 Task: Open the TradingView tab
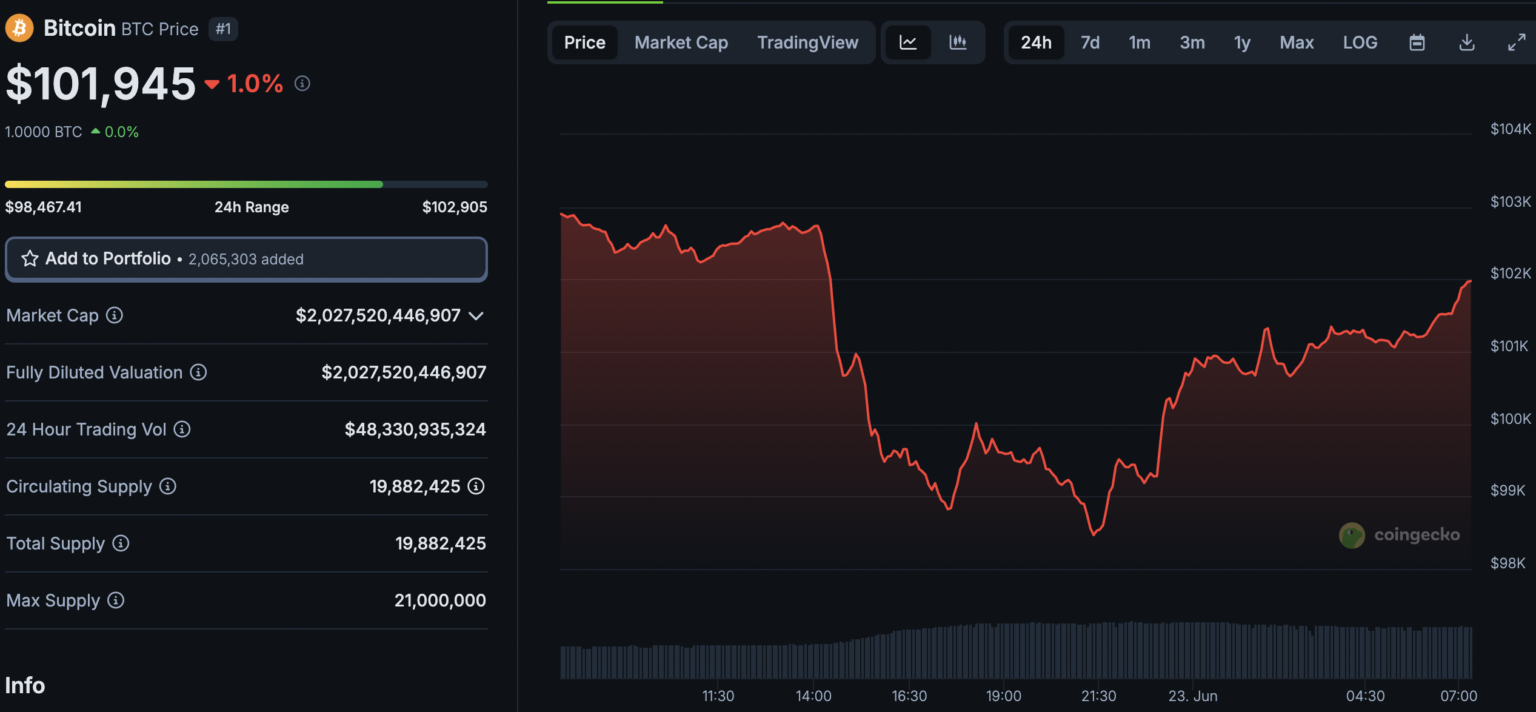coord(807,42)
